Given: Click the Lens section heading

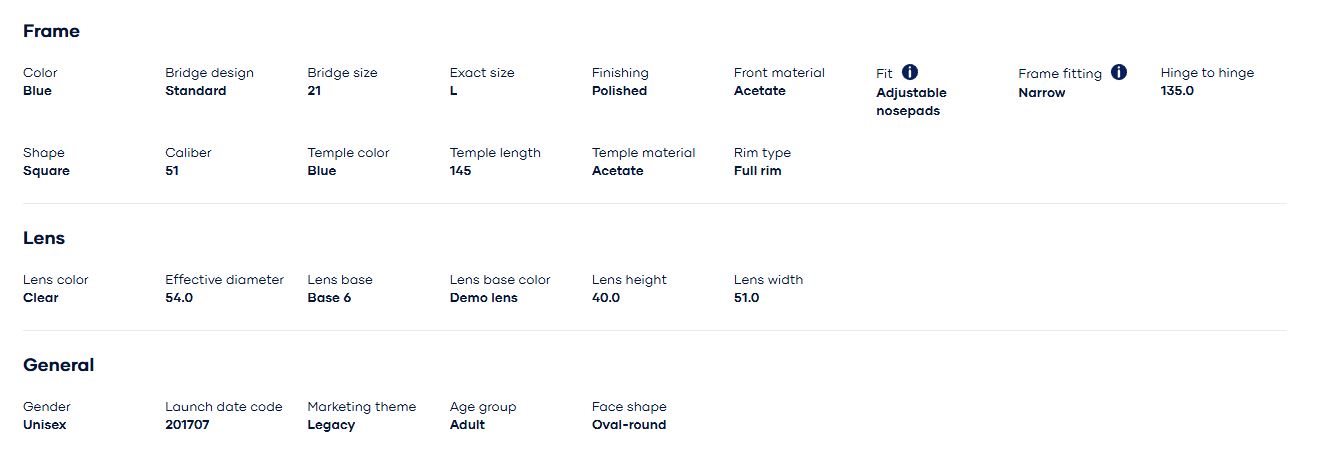Looking at the screenshot, I should [x=44, y=238].
